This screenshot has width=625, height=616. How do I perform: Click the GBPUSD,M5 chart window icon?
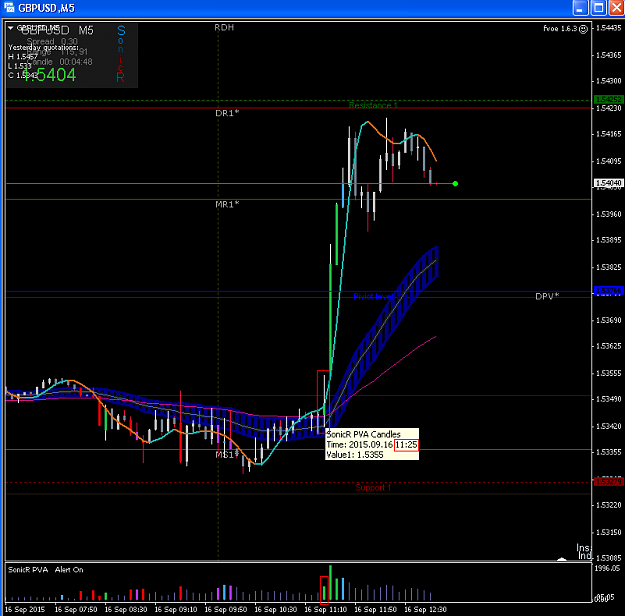[x=9, y=7]
